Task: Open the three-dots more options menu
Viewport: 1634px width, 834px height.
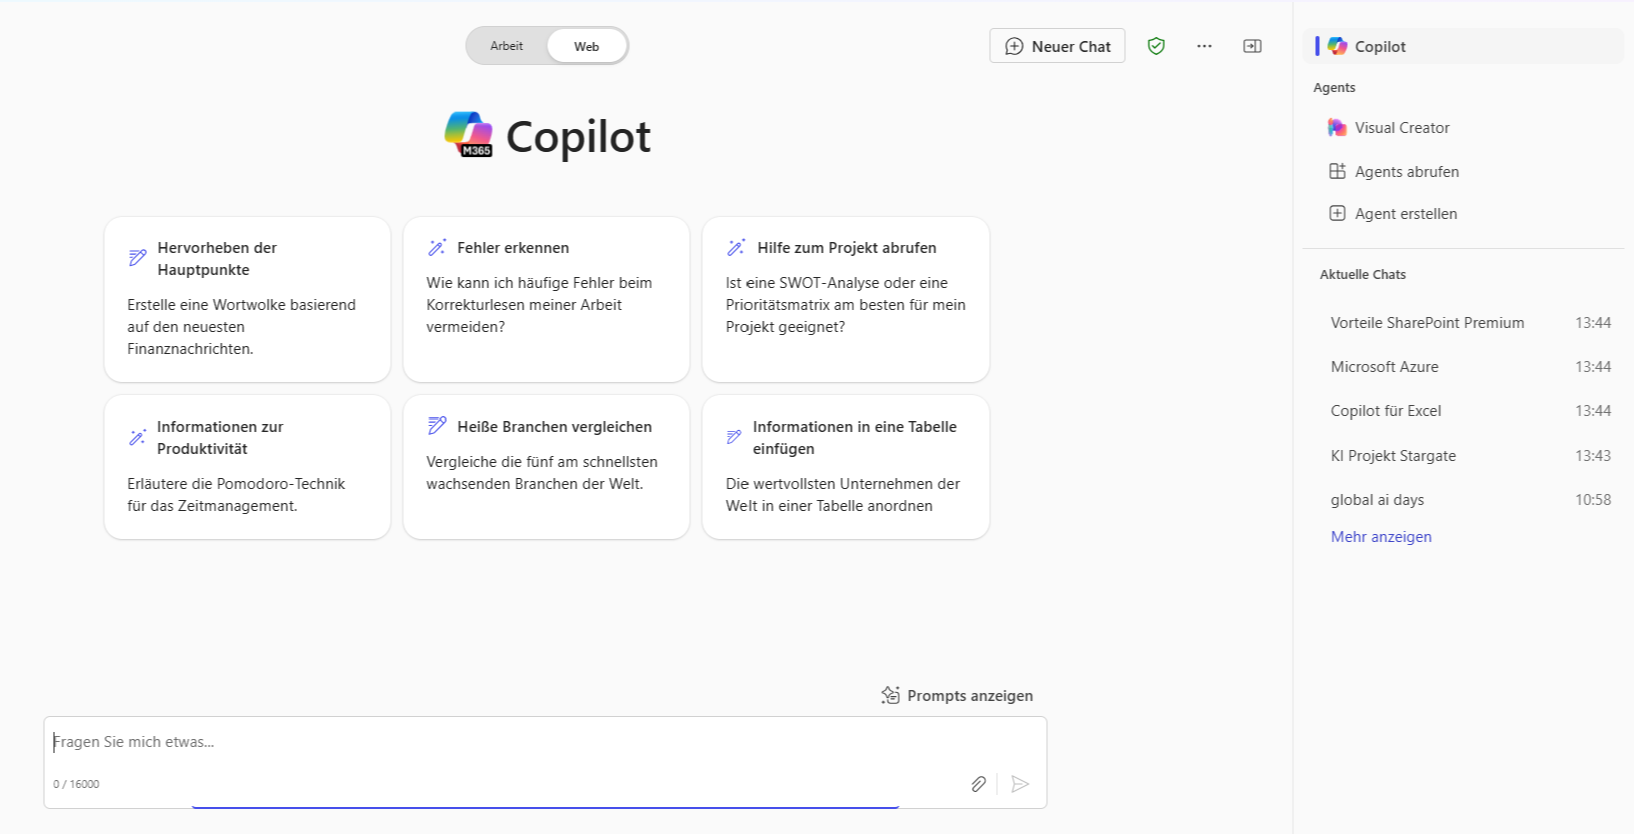Action: (x=1204, y=46)
